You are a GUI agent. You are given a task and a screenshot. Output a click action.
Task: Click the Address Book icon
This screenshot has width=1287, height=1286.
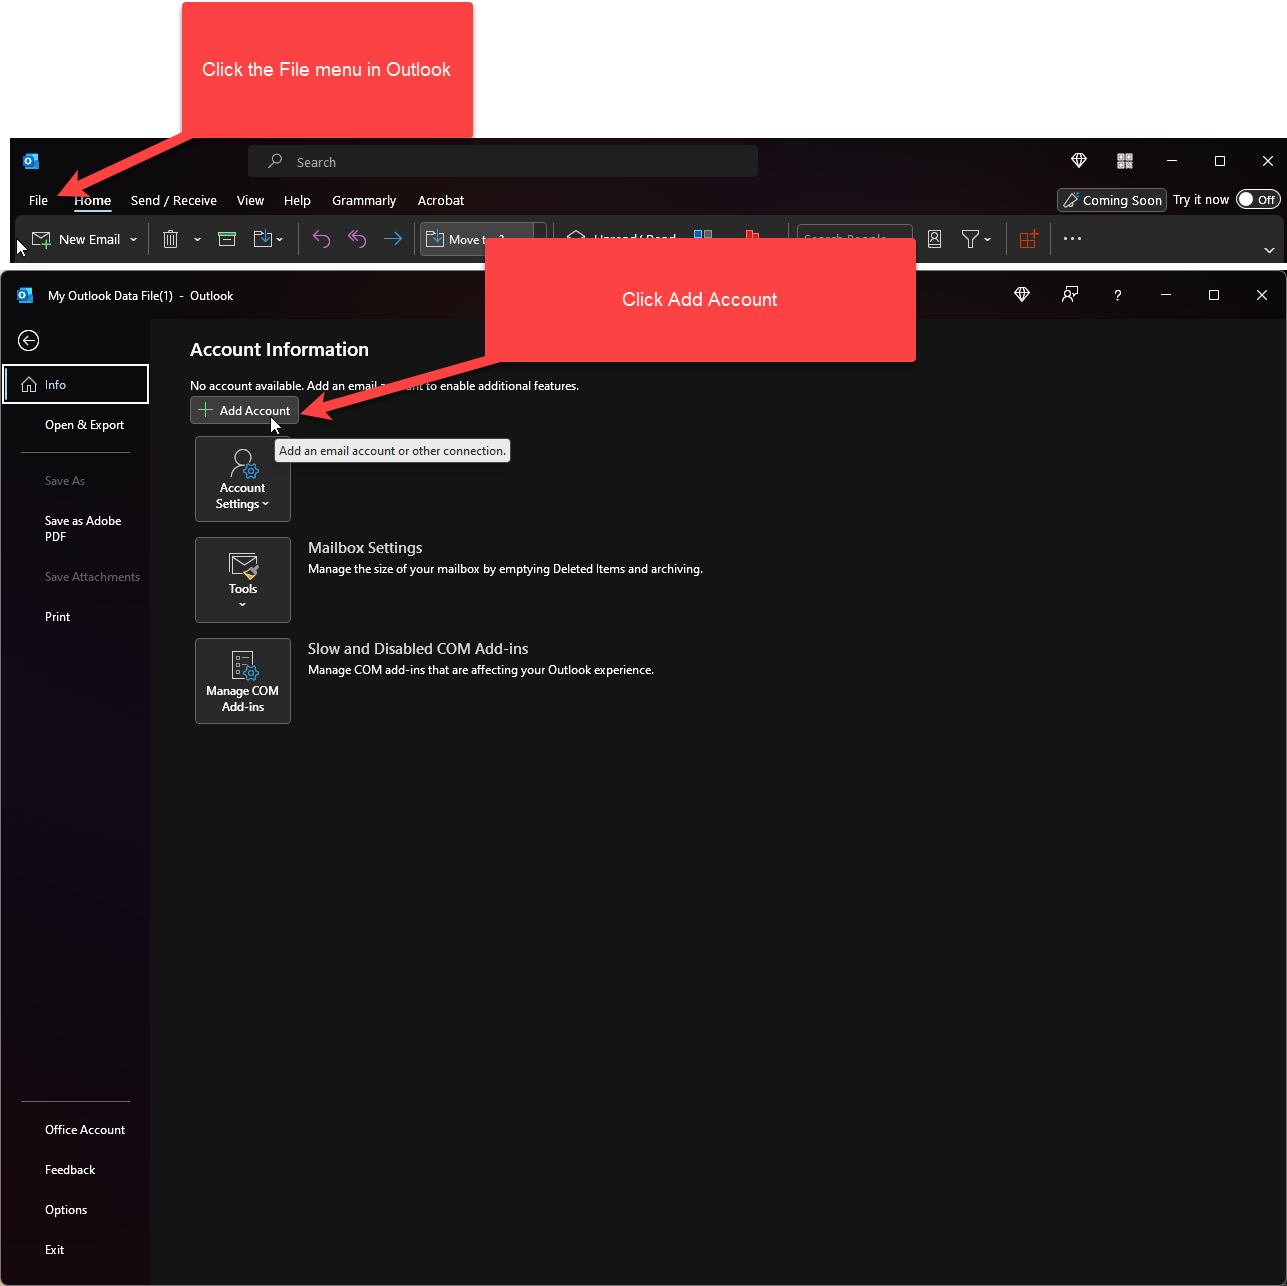click(x=935, y=239)
